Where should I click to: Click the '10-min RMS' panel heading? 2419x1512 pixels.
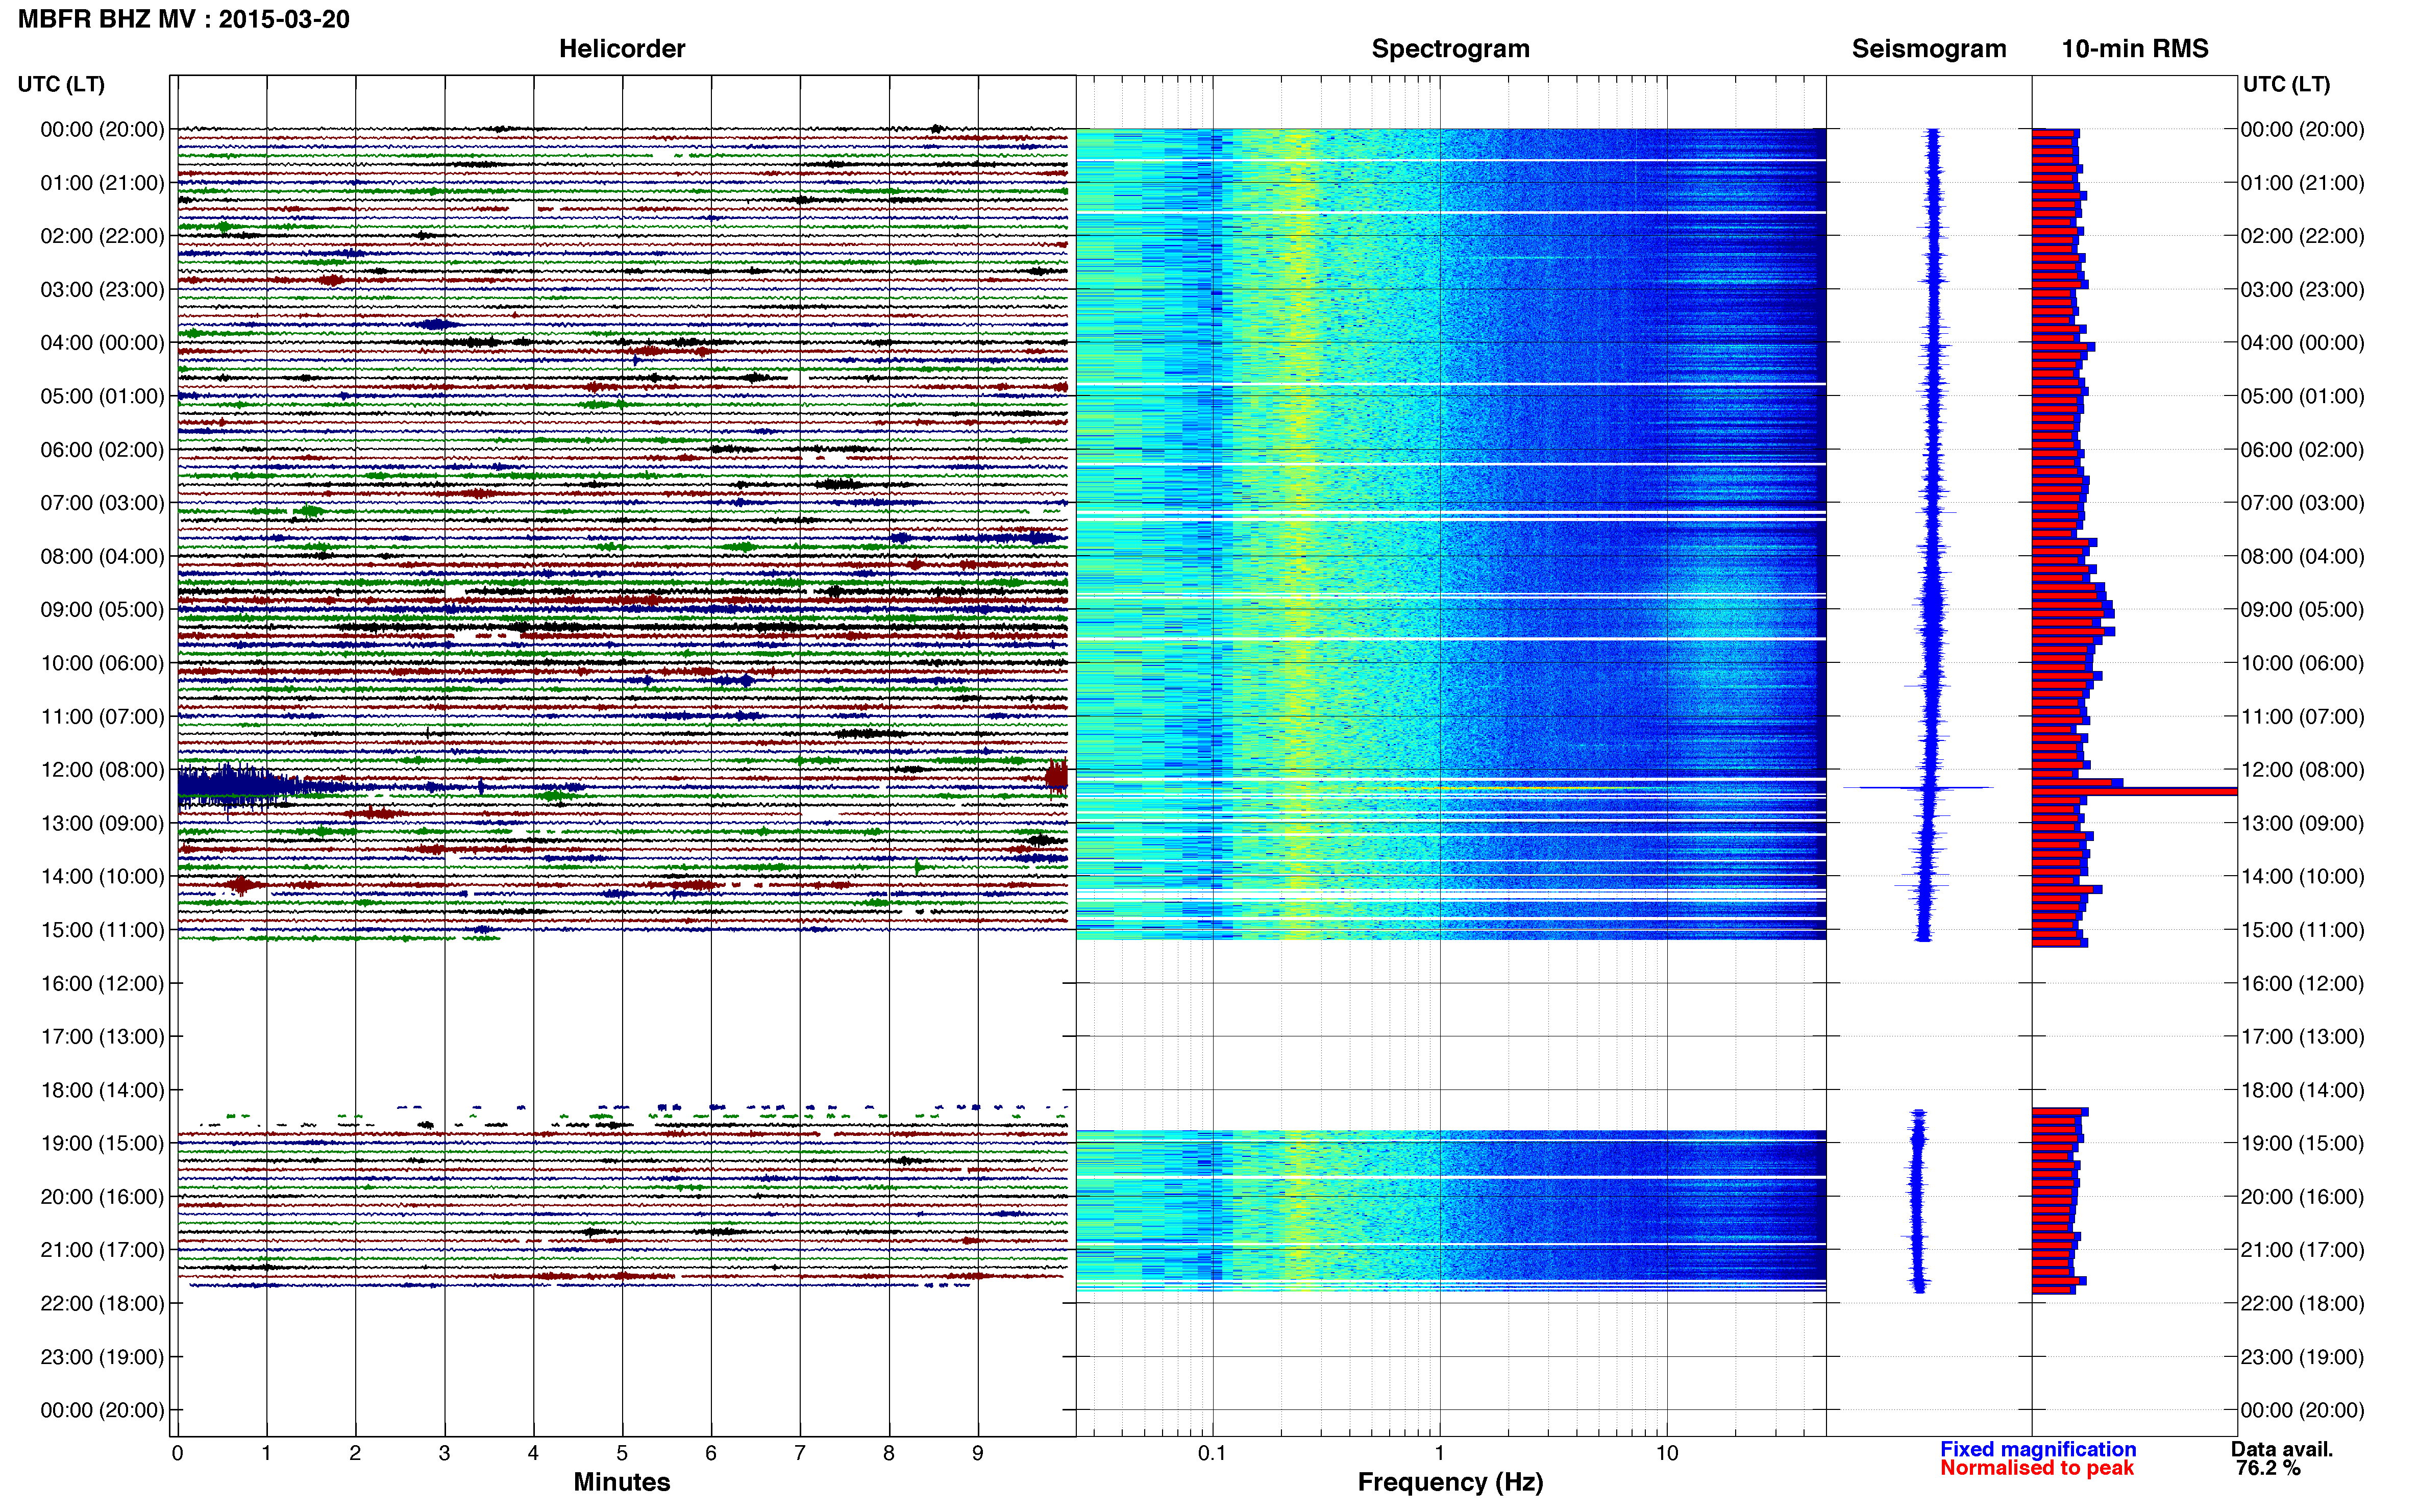tap(2135, 49)
